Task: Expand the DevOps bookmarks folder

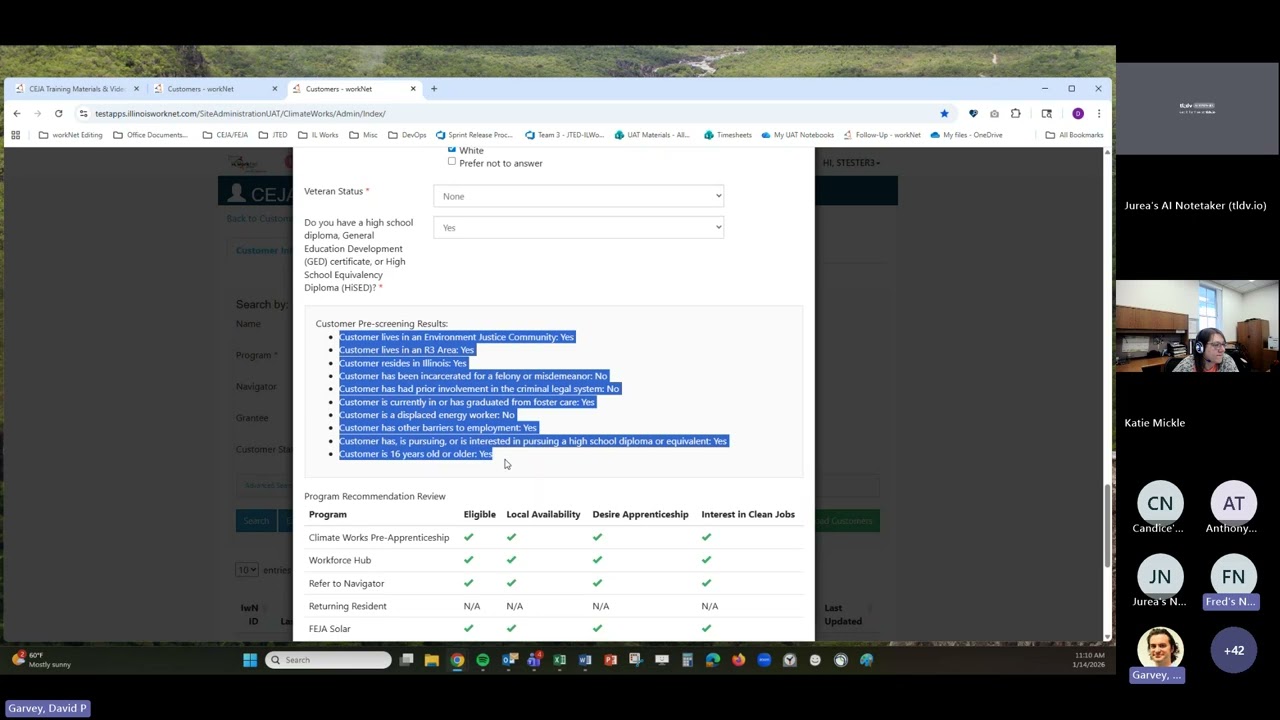Action: pyautogui.click(x=406, y=135)
